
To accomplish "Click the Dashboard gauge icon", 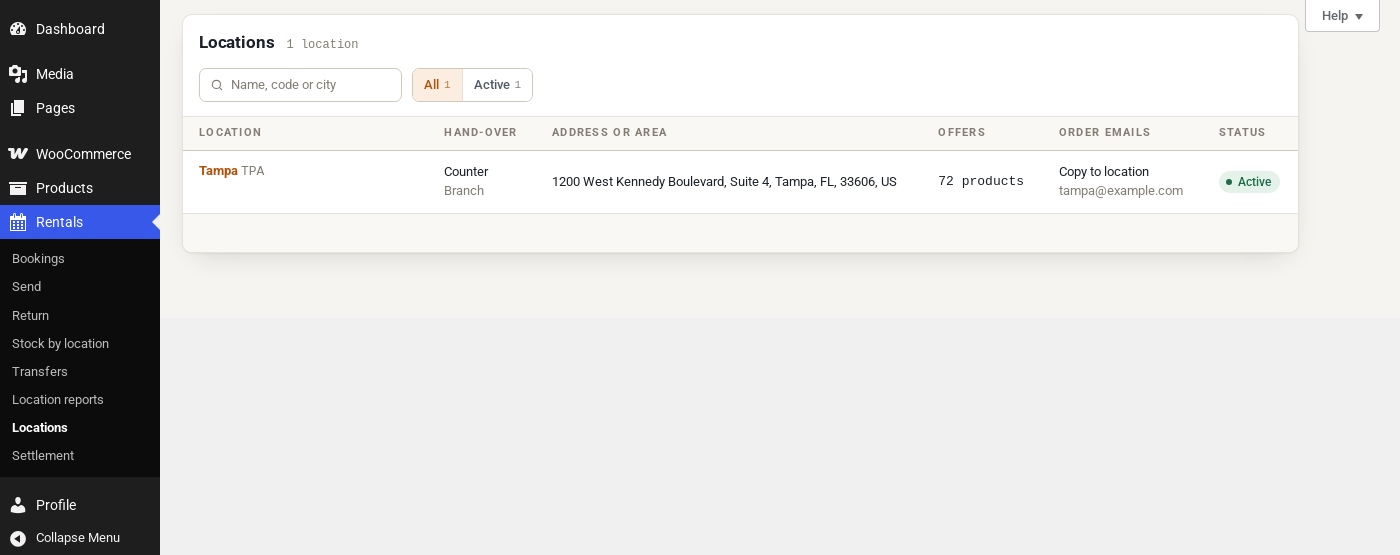I will [x=18, y=29].
